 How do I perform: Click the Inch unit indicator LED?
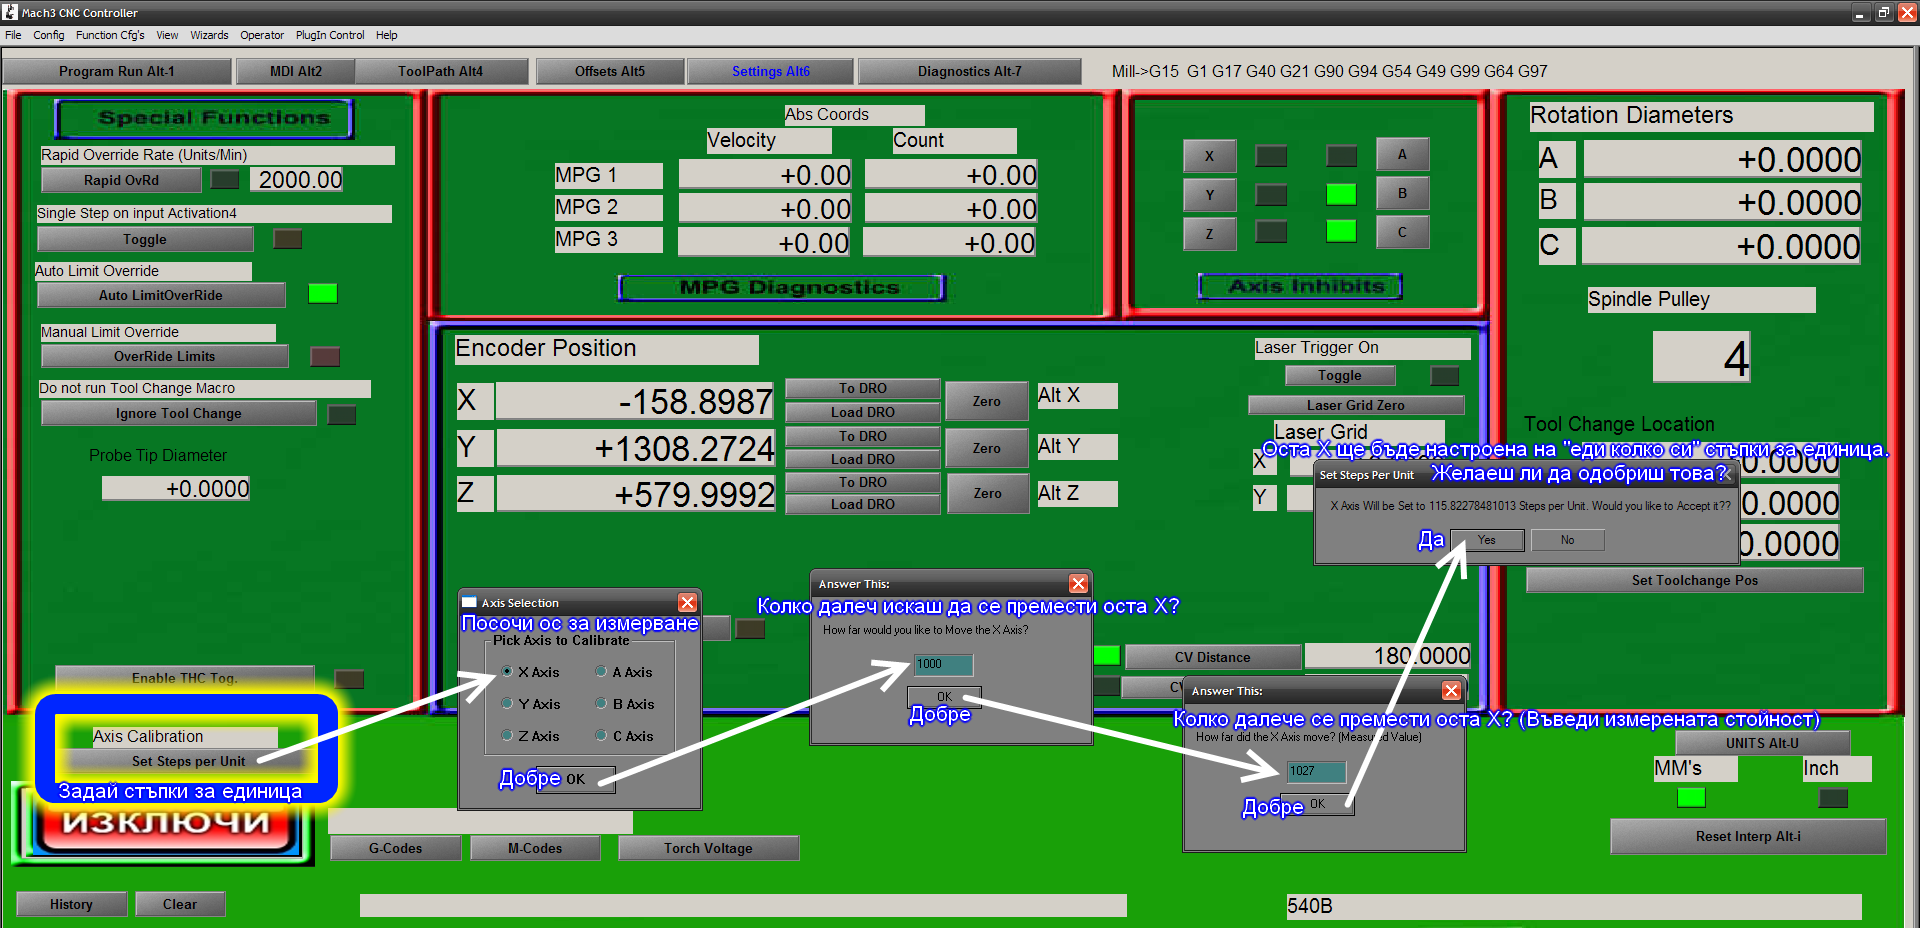coord(1832,797)
